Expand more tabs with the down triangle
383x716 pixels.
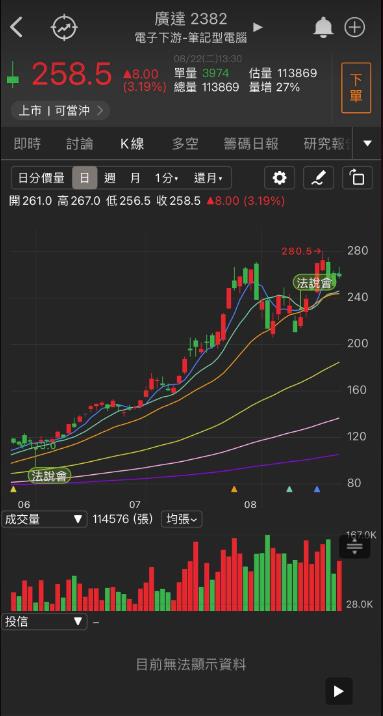click(x=367, y=144)
